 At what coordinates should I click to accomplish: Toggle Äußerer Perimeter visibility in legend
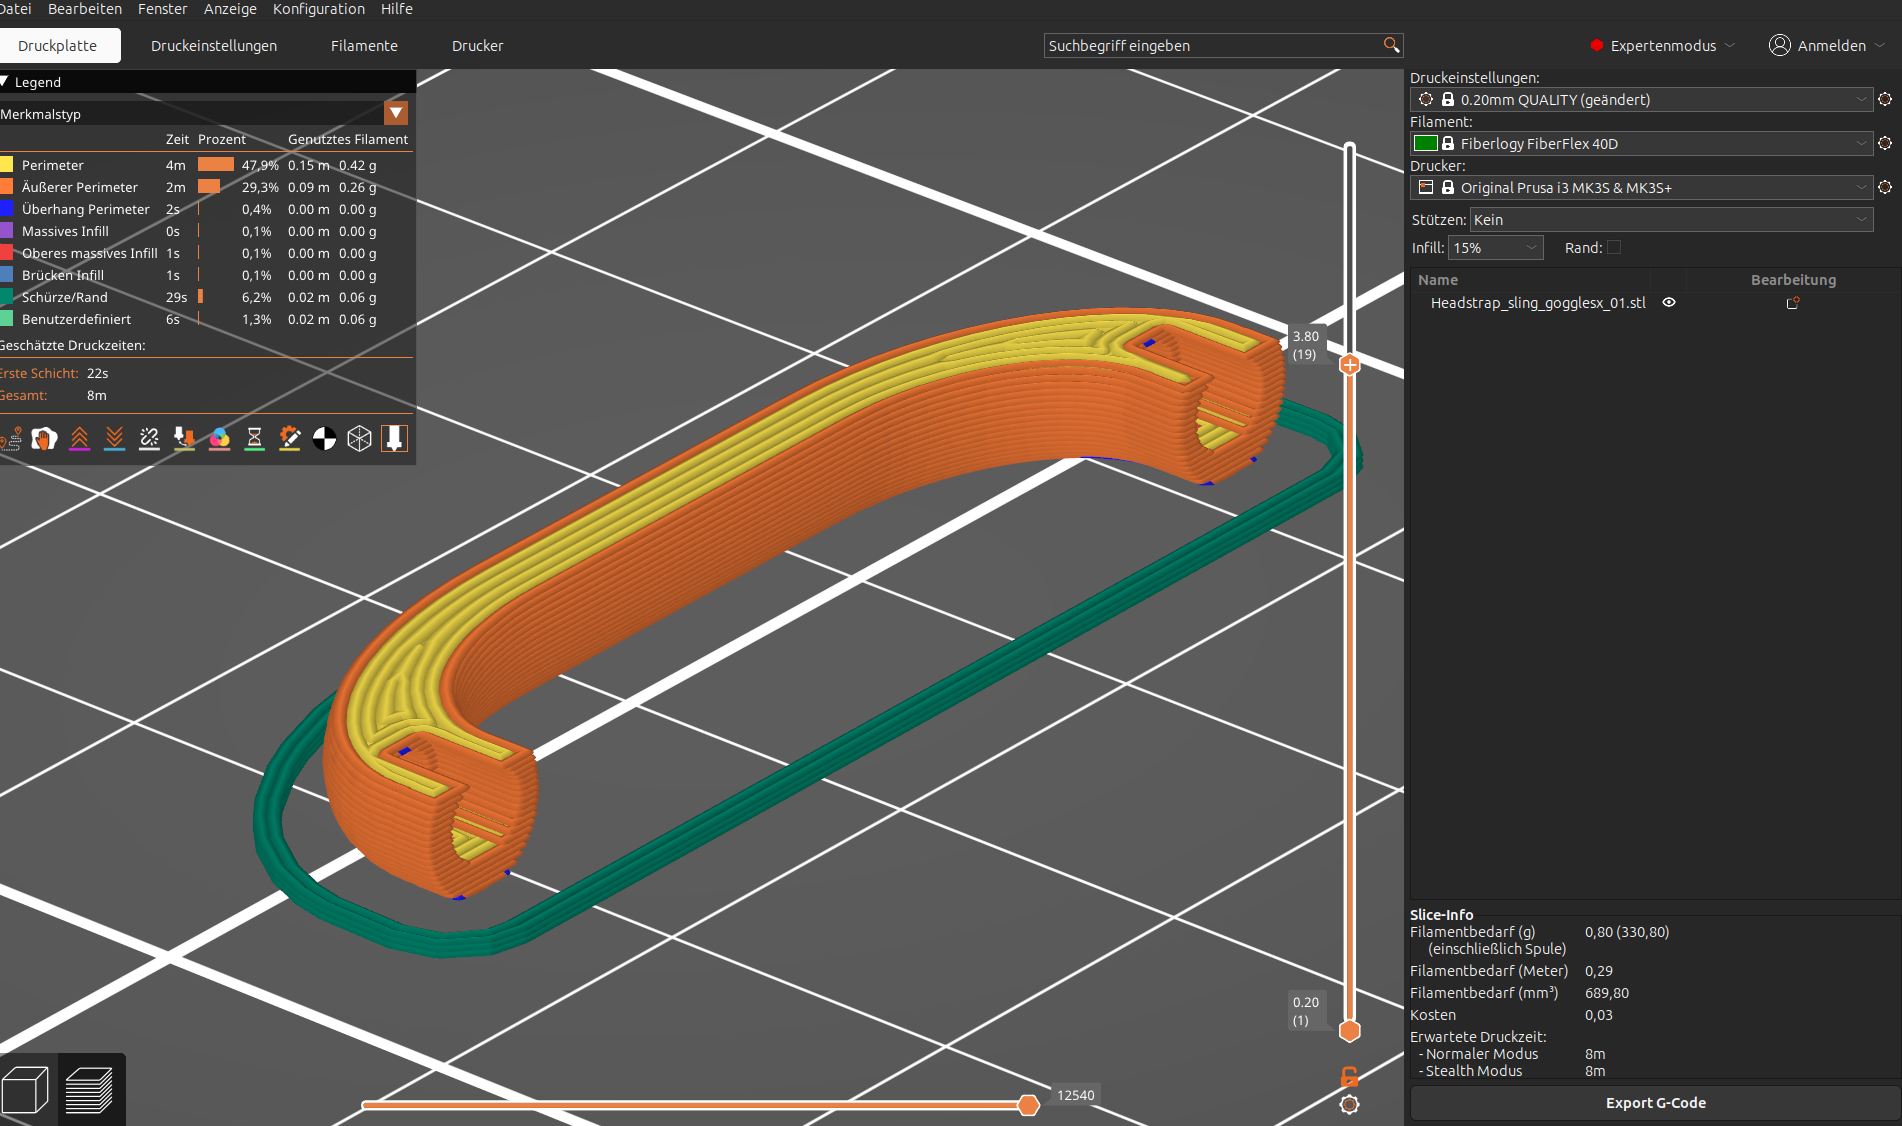(x=80, y=187)
